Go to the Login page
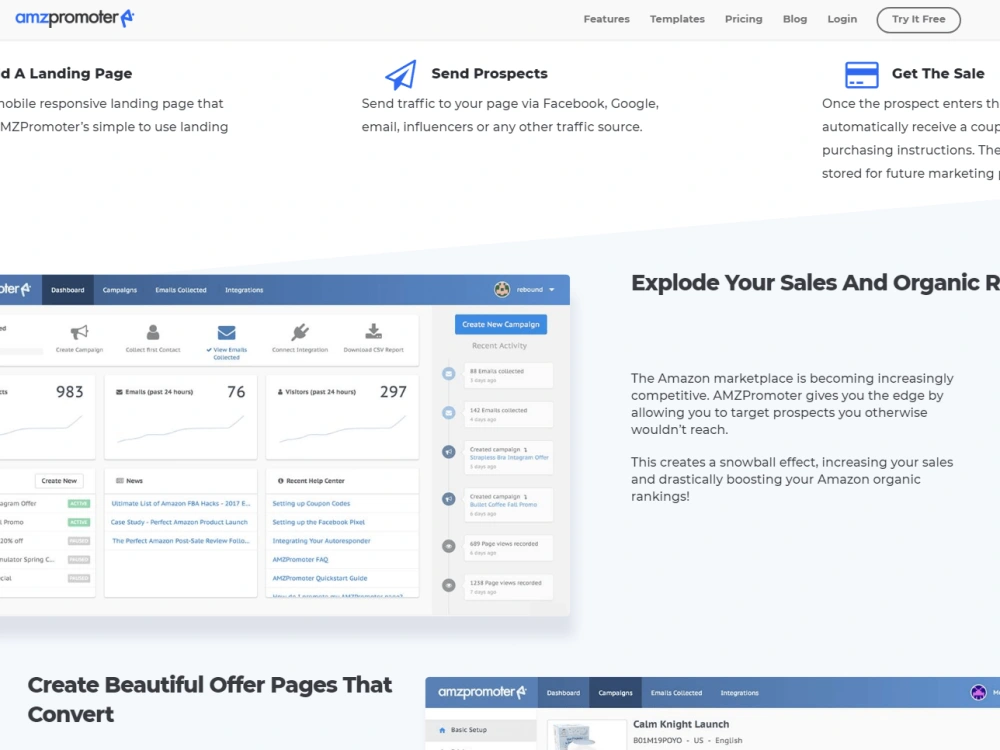 (x=842, y=19)
